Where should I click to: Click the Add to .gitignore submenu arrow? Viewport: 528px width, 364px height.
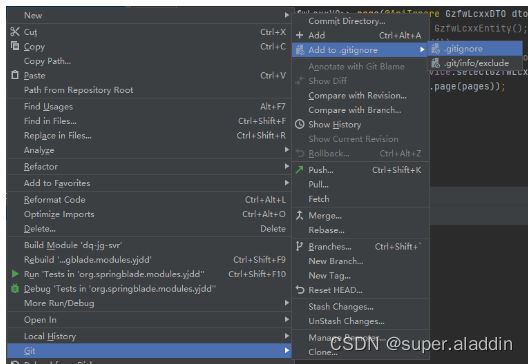[422, 49]
